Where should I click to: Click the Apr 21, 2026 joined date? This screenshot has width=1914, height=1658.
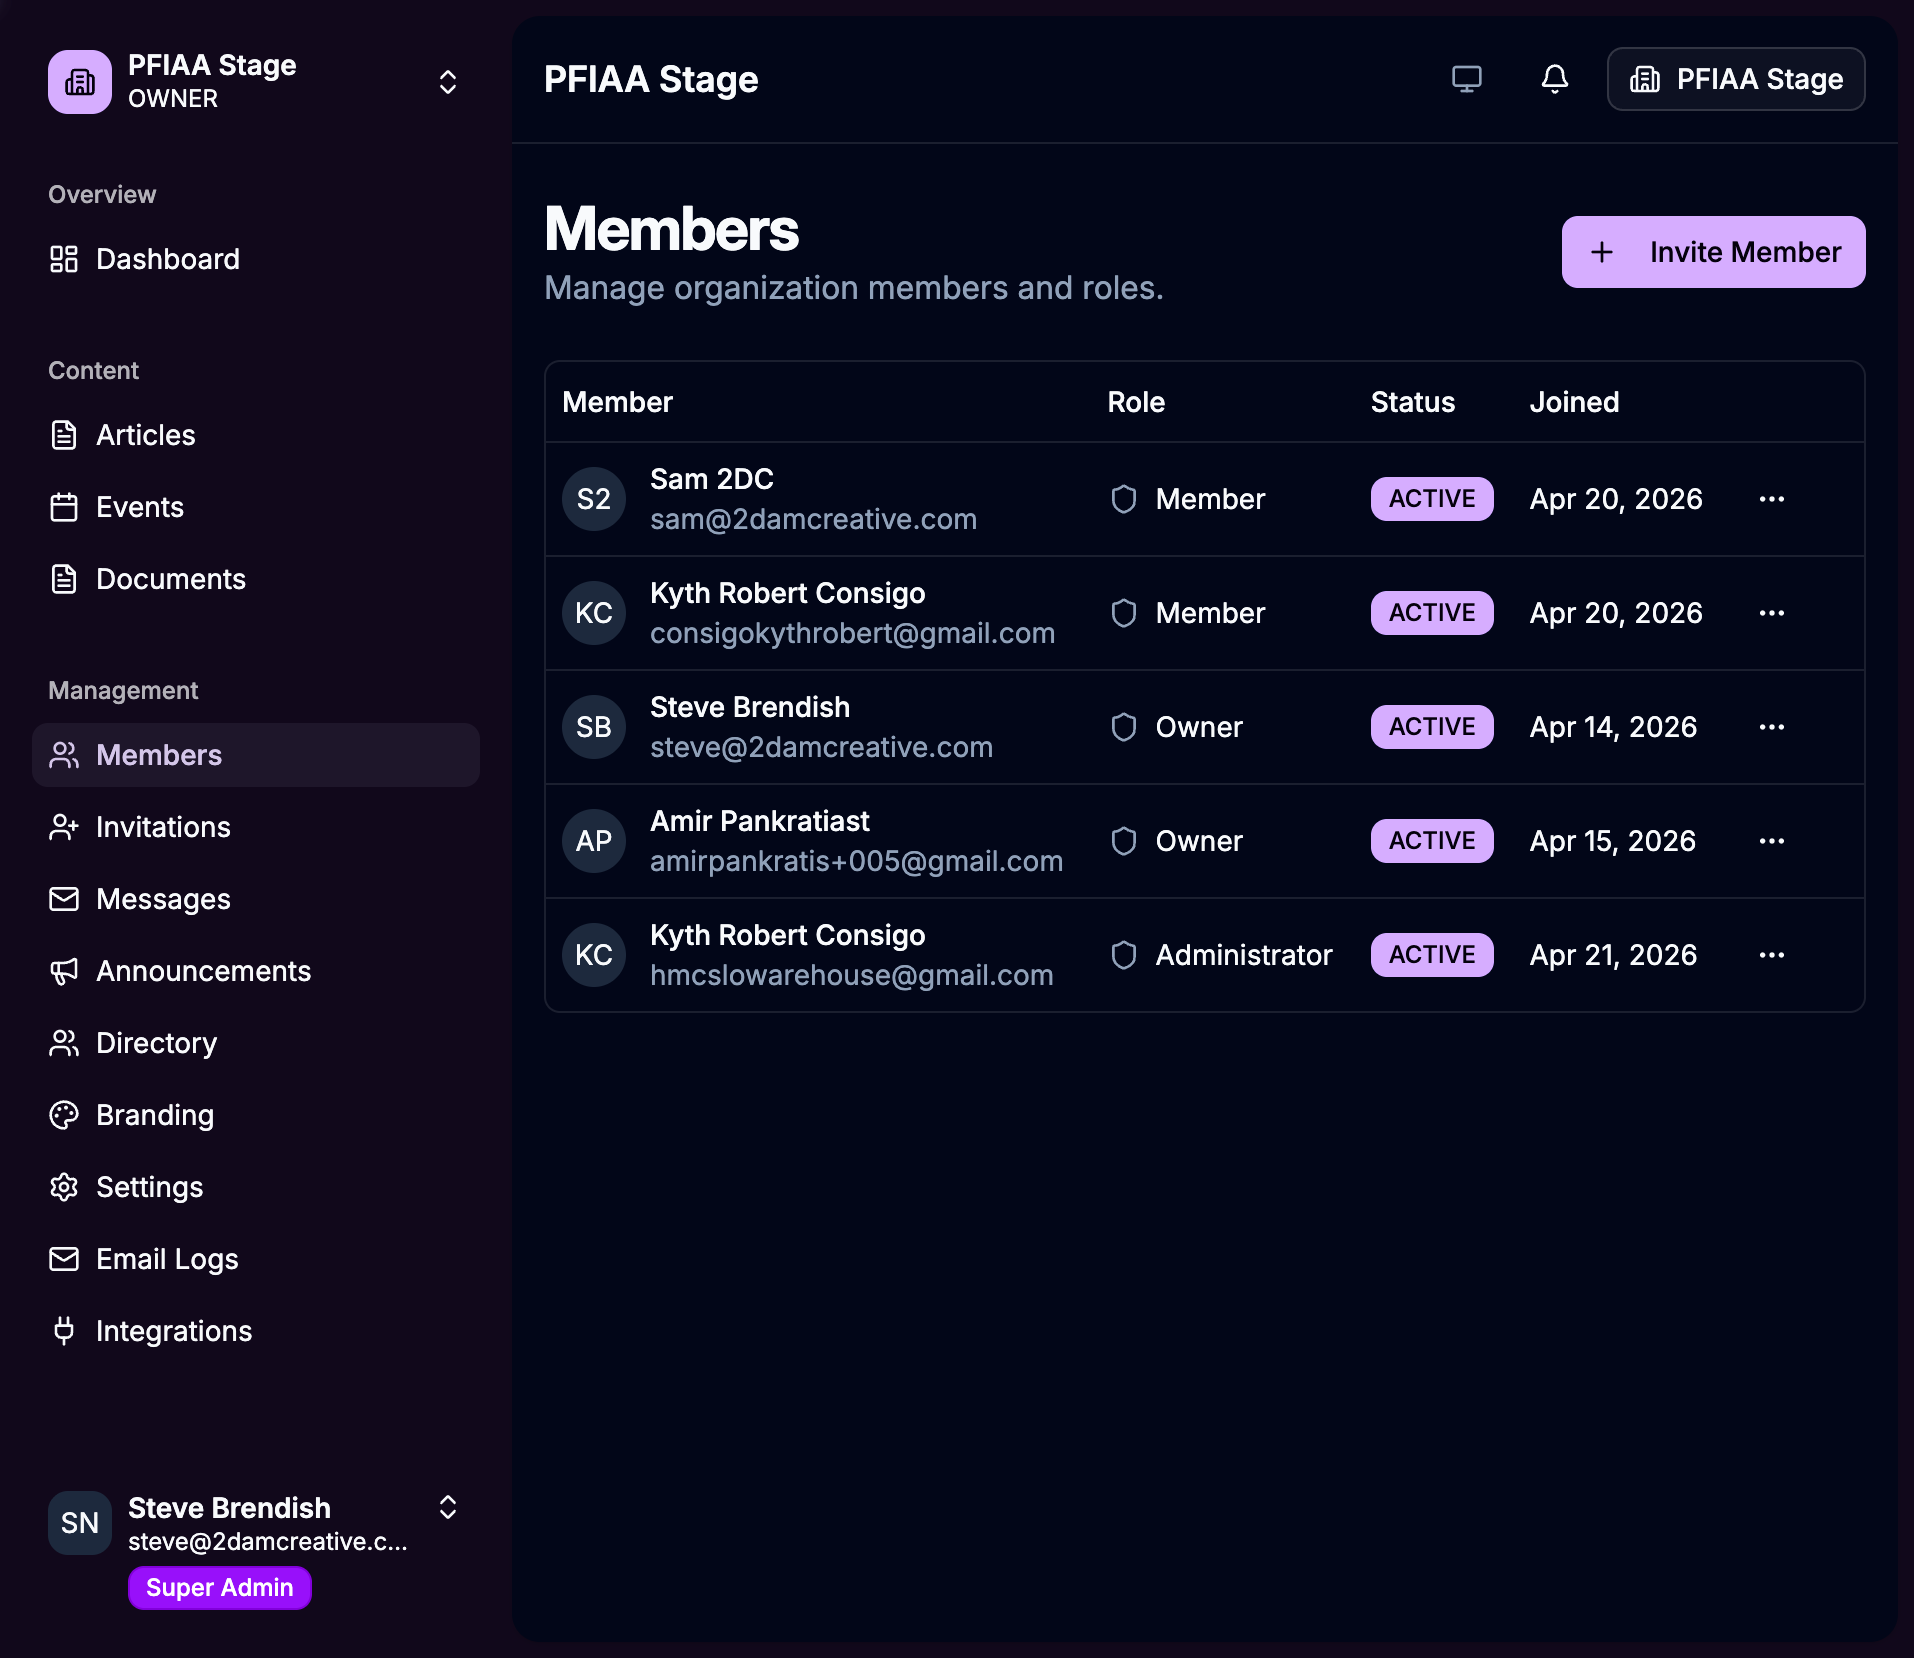click(x=1613, y=955)
